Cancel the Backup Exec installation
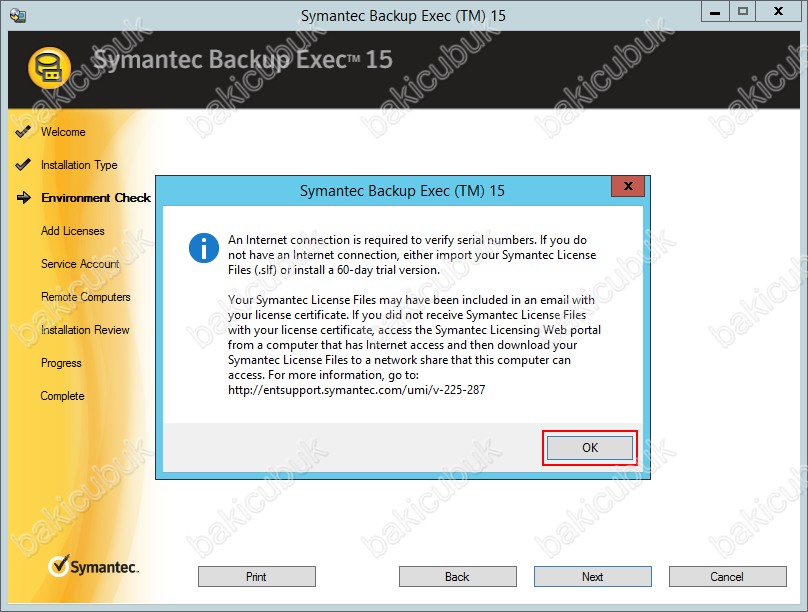808x612 pixels. click(728, 576)
